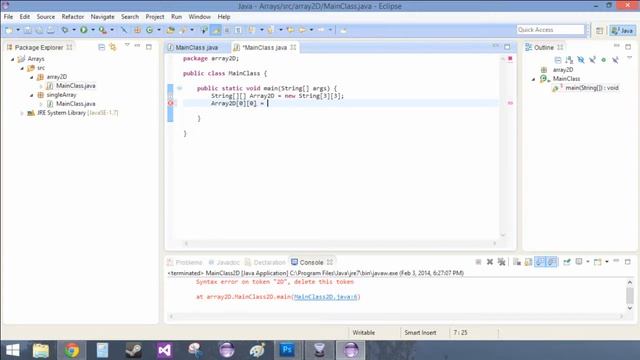Toggle Hide Fields in Outline view
Screen dimensions: 640x360
pyautogui.click(x=580, y=60)
